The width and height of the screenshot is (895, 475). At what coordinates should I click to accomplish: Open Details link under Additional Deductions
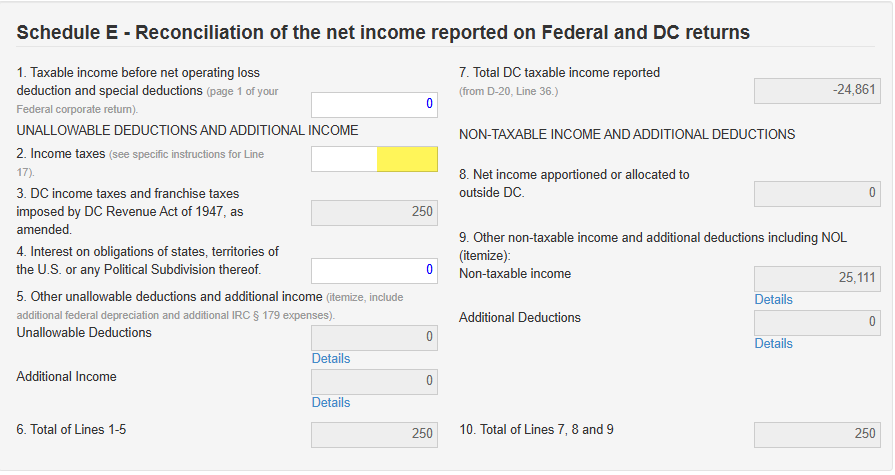[773, 344]
